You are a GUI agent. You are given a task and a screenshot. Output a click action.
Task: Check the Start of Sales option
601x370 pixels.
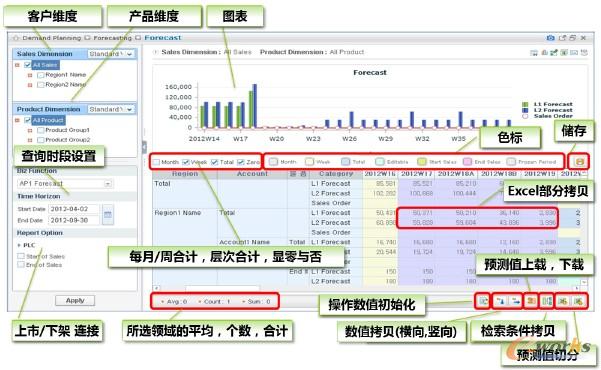click(x=21, y=256)
